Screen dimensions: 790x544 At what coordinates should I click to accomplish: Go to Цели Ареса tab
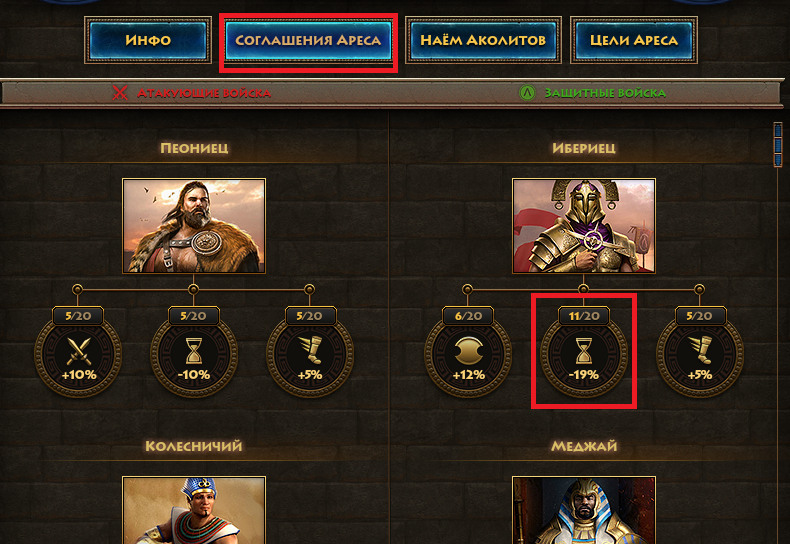pos(634,40)
